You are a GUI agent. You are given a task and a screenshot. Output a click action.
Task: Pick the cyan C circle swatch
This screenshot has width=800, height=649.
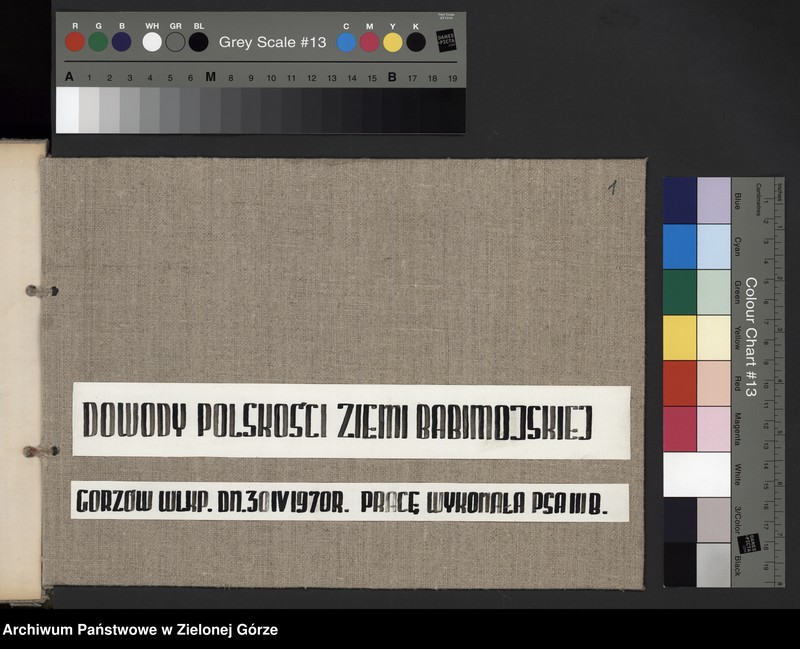pos(346,42)
